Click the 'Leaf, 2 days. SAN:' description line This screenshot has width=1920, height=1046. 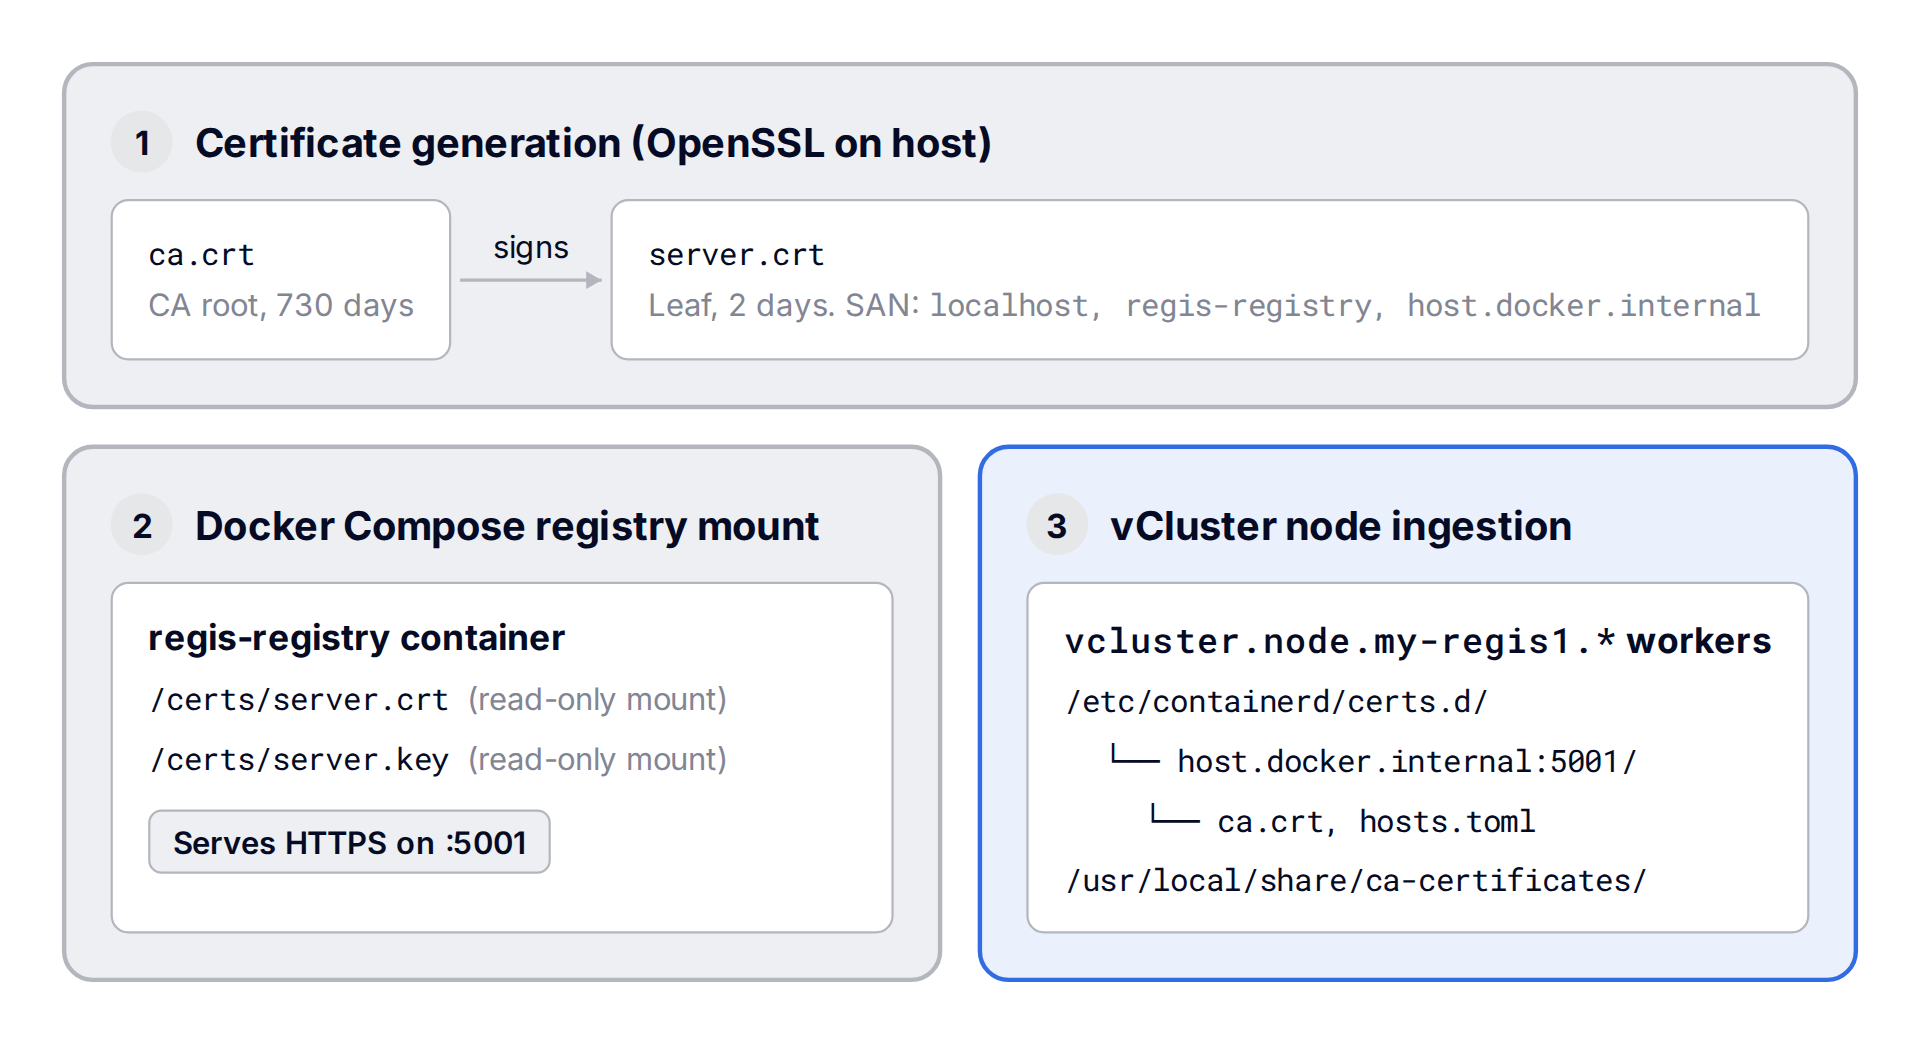pos(1204,305)
